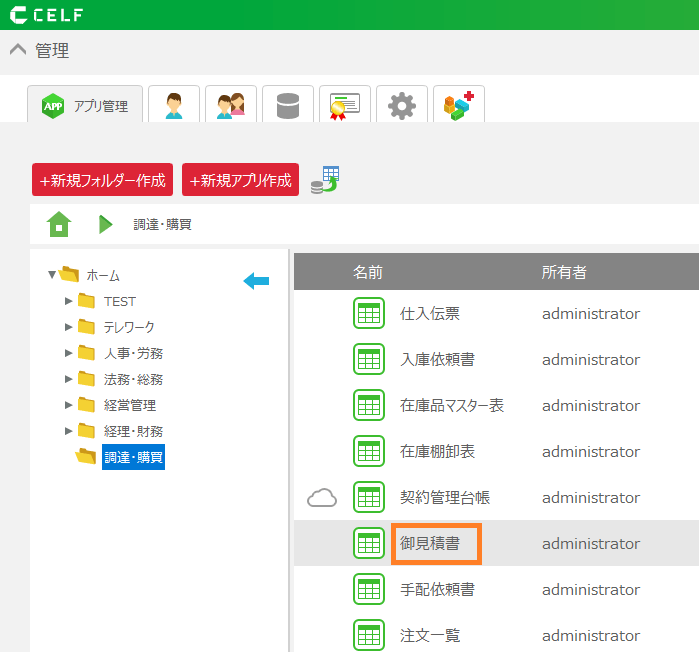This screenshot has height=652, width=699.
Task: Click the cloud icon beside 契約管理台帳
Action: [x=321, y=498]
